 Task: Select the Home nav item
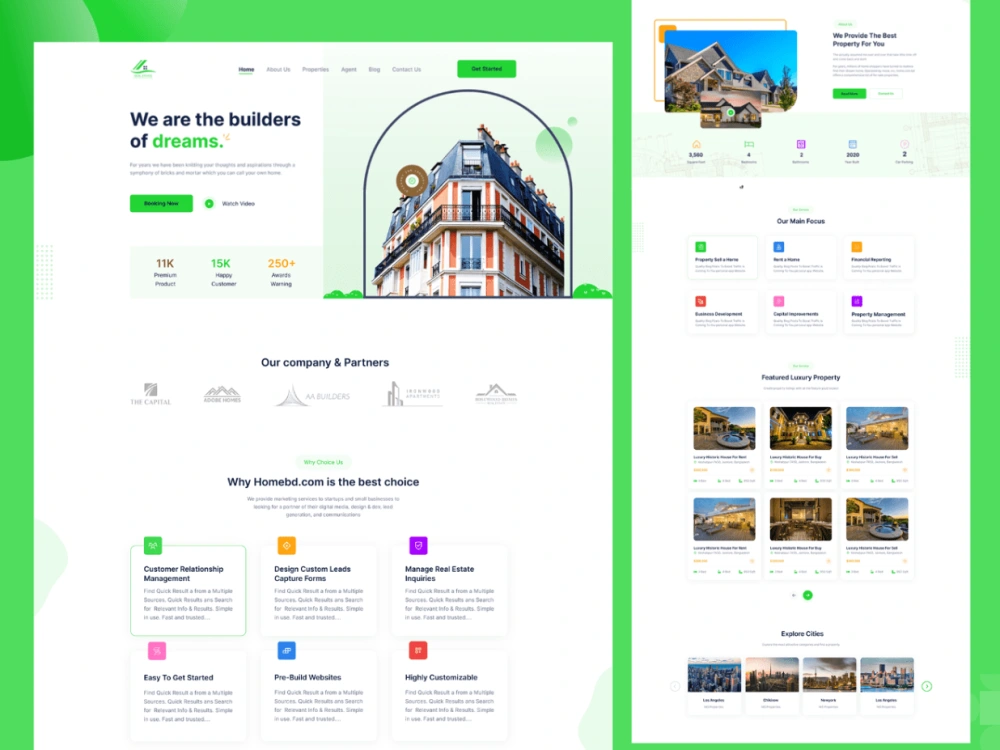pyautogui.click(x=246, y=70)
